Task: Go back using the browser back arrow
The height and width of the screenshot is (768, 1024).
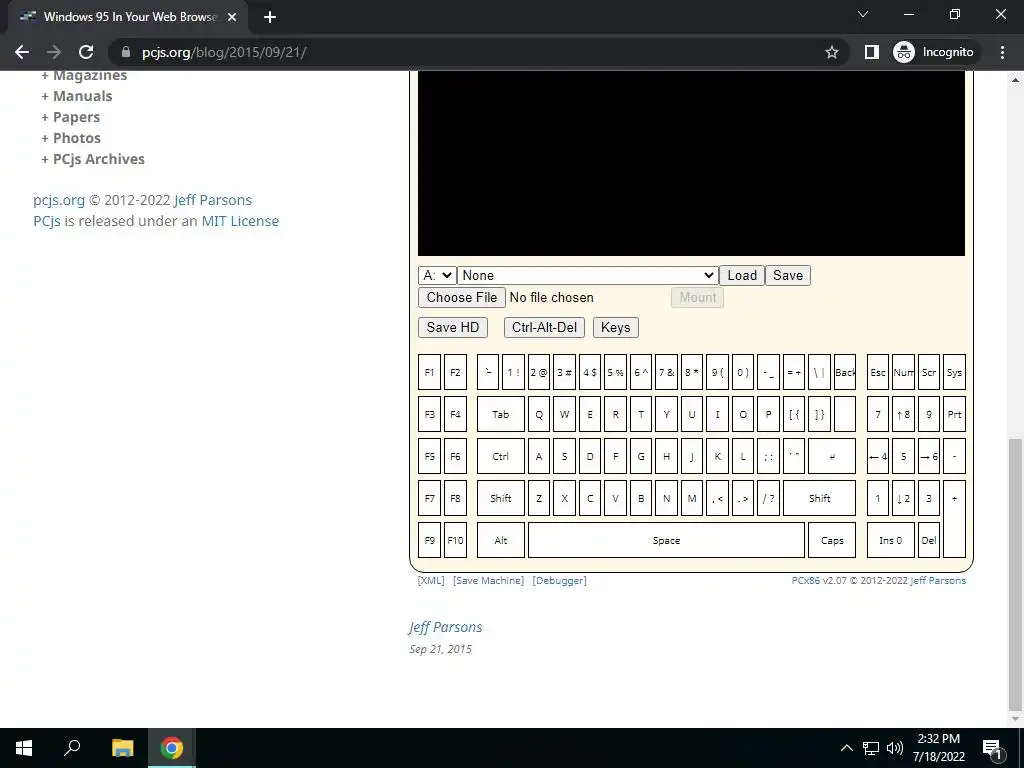Action: [22, 52]
